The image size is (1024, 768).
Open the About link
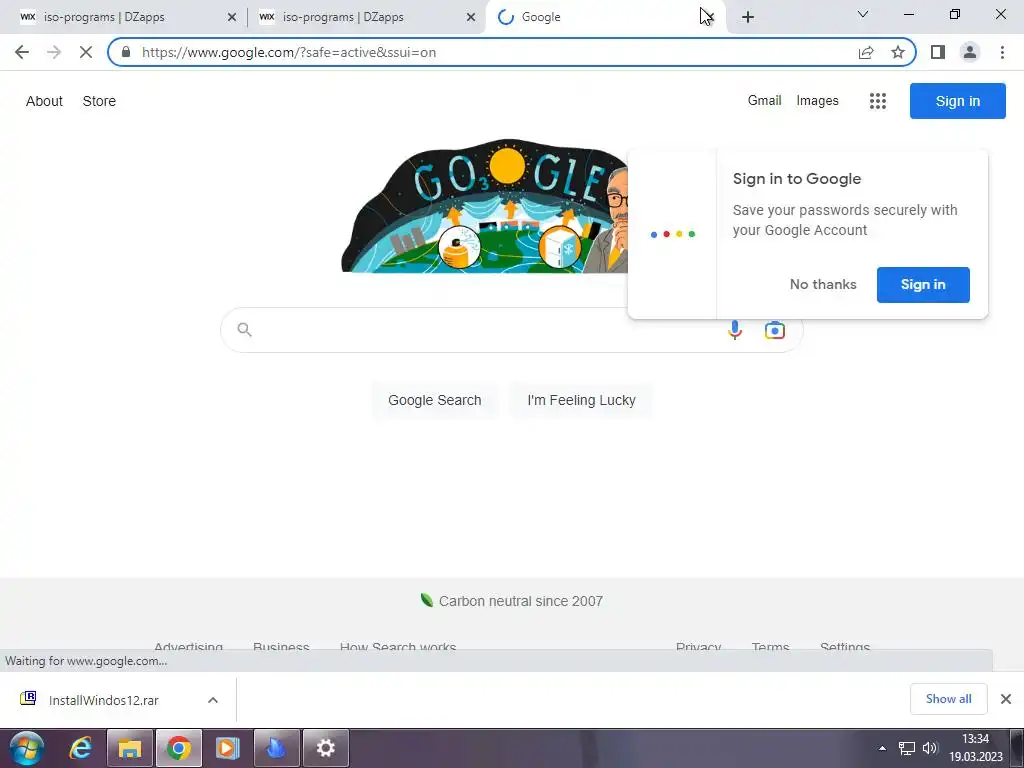(44, 101)
